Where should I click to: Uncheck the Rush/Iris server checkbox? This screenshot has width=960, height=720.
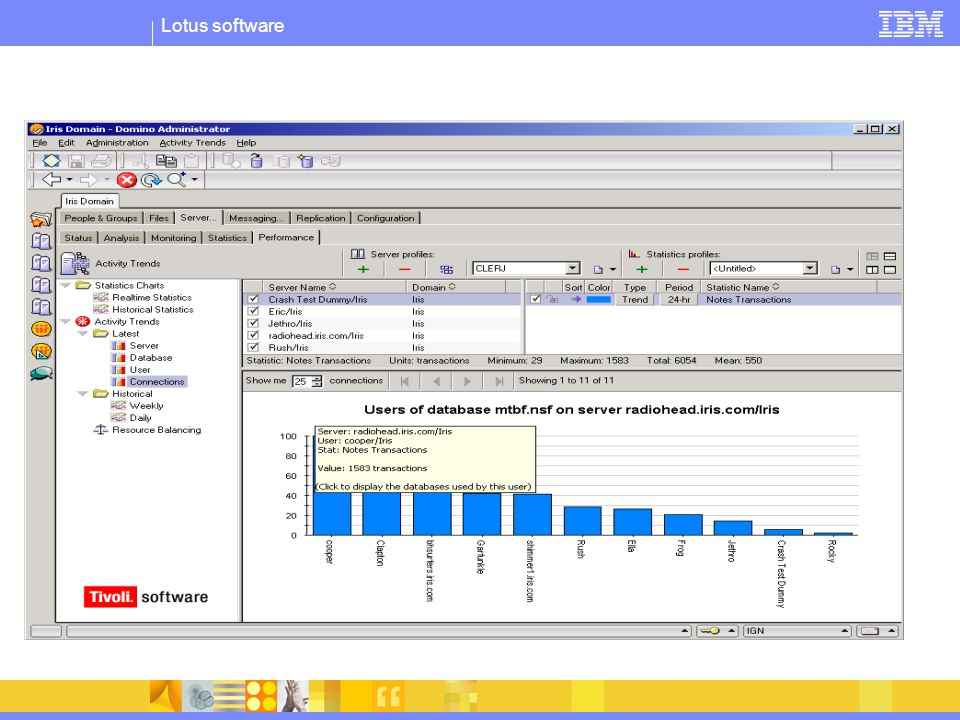click(253, 347)
